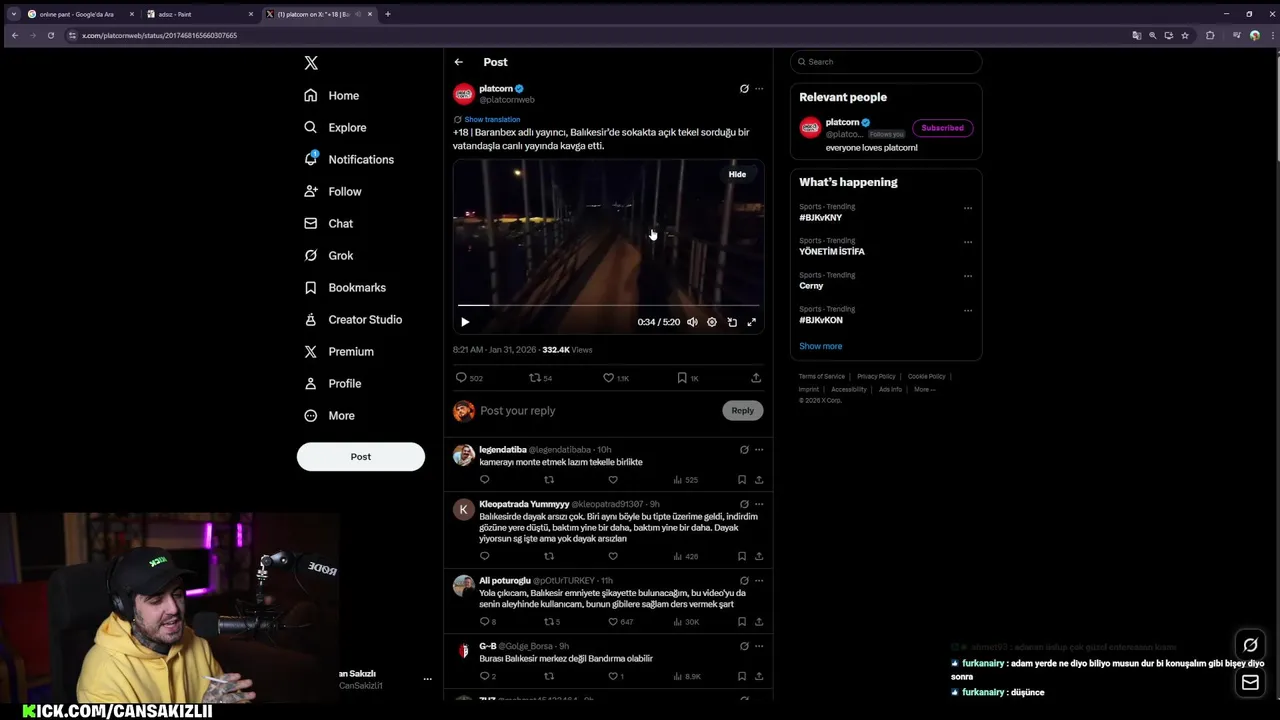
Task: Click the X search box
Action: click(886, 62)
